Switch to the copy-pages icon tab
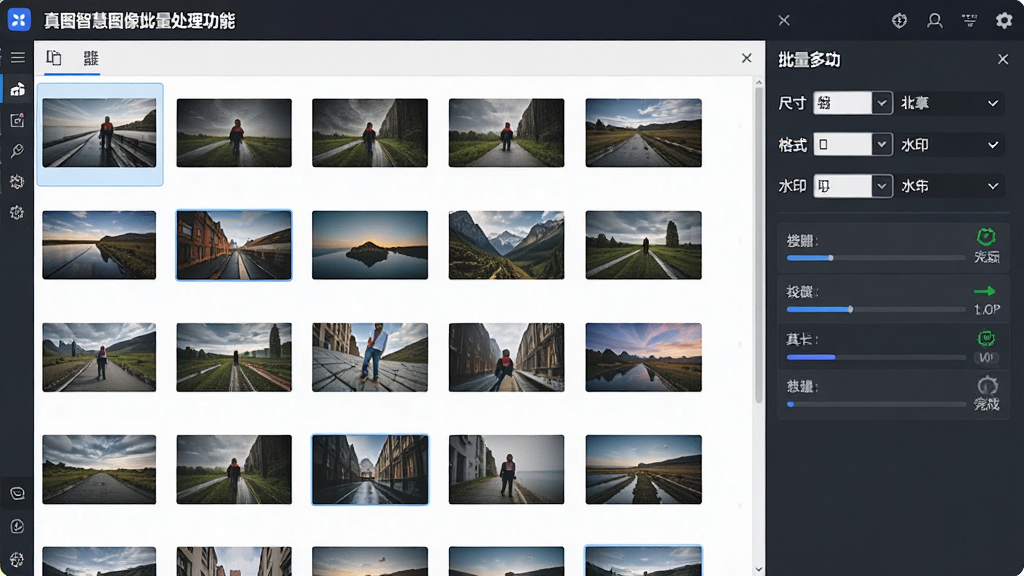Viewport: 1024px width, 576px height. (x=54, y=58)
